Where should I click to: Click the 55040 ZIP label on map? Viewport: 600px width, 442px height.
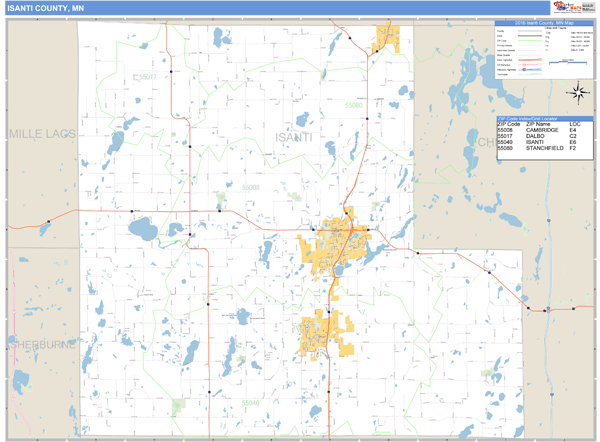point(252,401)
